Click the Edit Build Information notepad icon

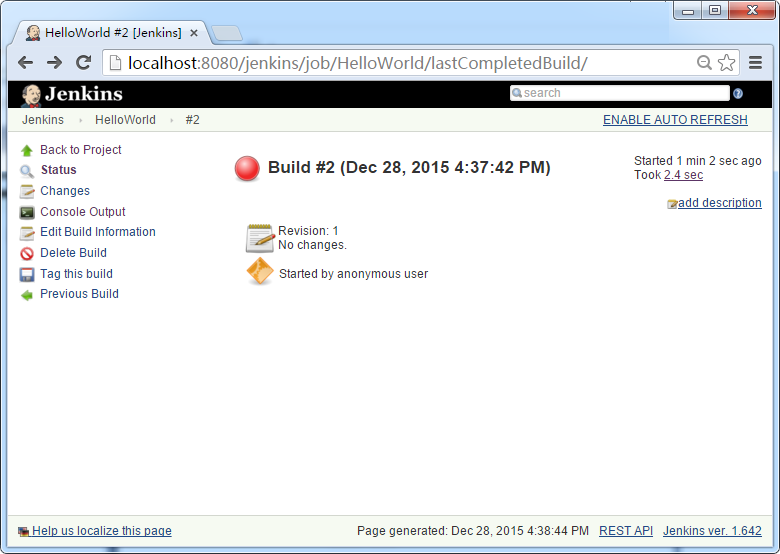point(27,233)
